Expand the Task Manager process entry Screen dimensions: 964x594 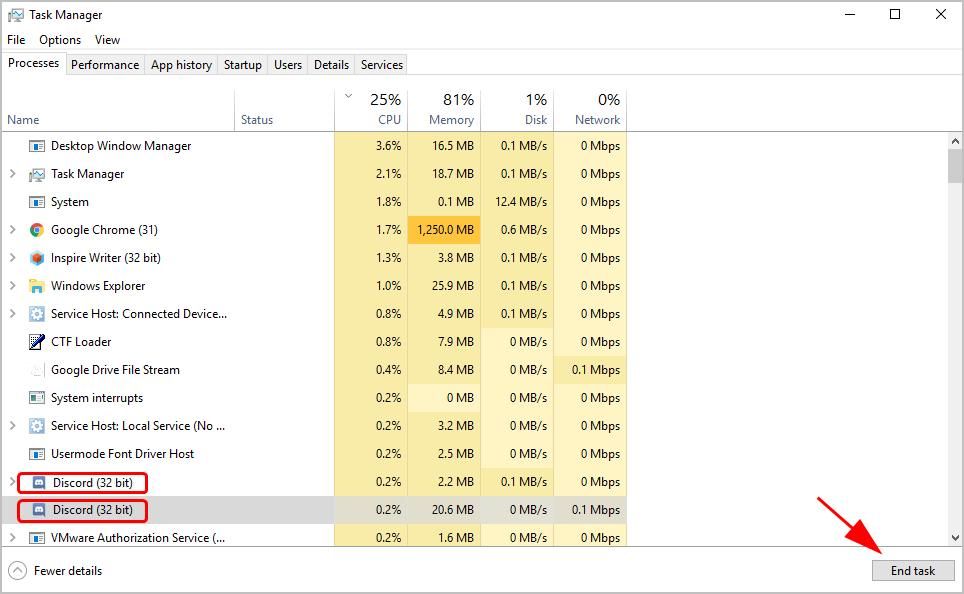click(13, 174)
